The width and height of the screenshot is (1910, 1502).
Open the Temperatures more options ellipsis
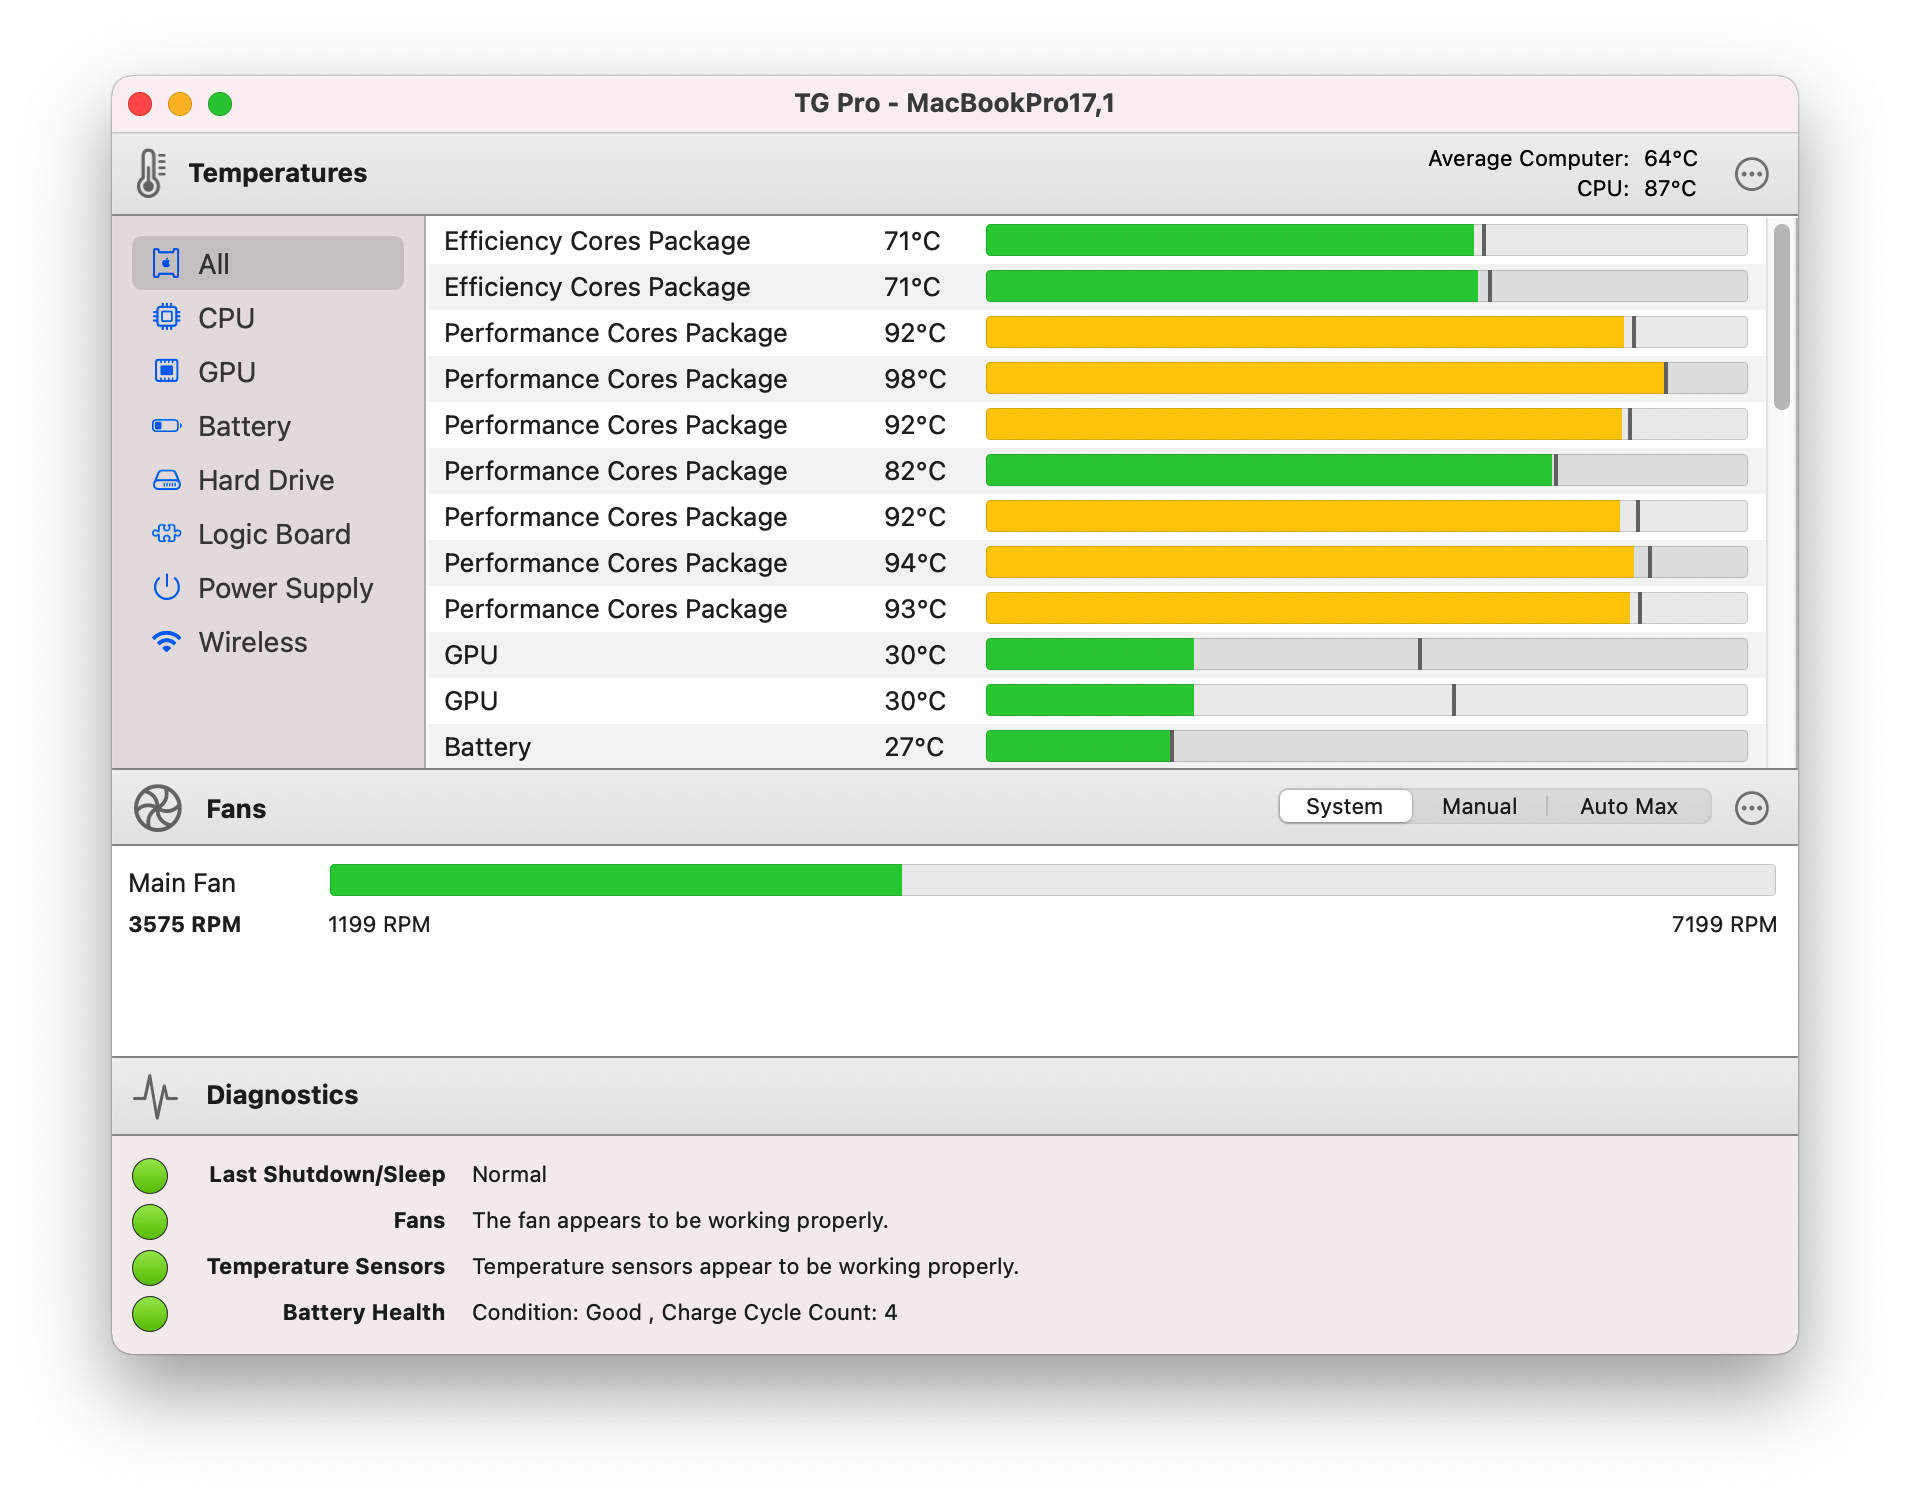[x=1751, y=174]
